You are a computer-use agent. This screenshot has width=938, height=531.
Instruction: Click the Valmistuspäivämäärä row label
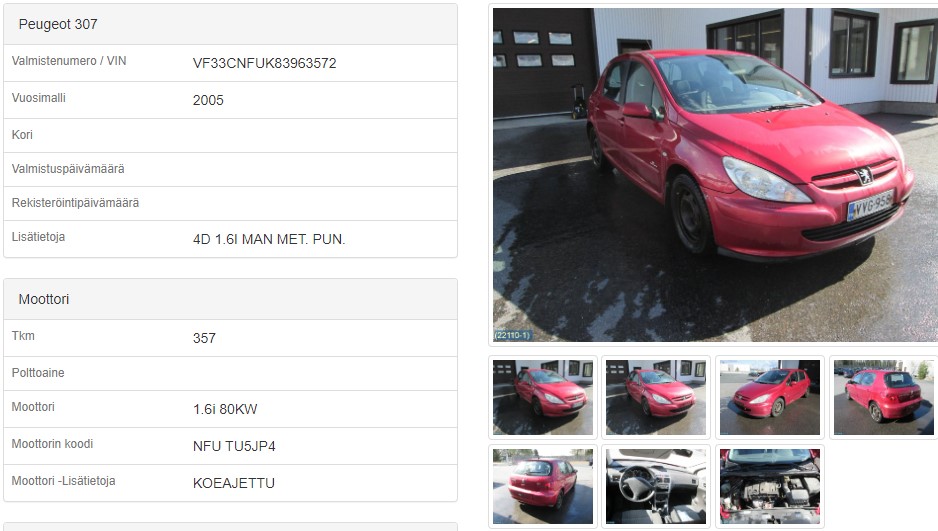click(68, 169)
